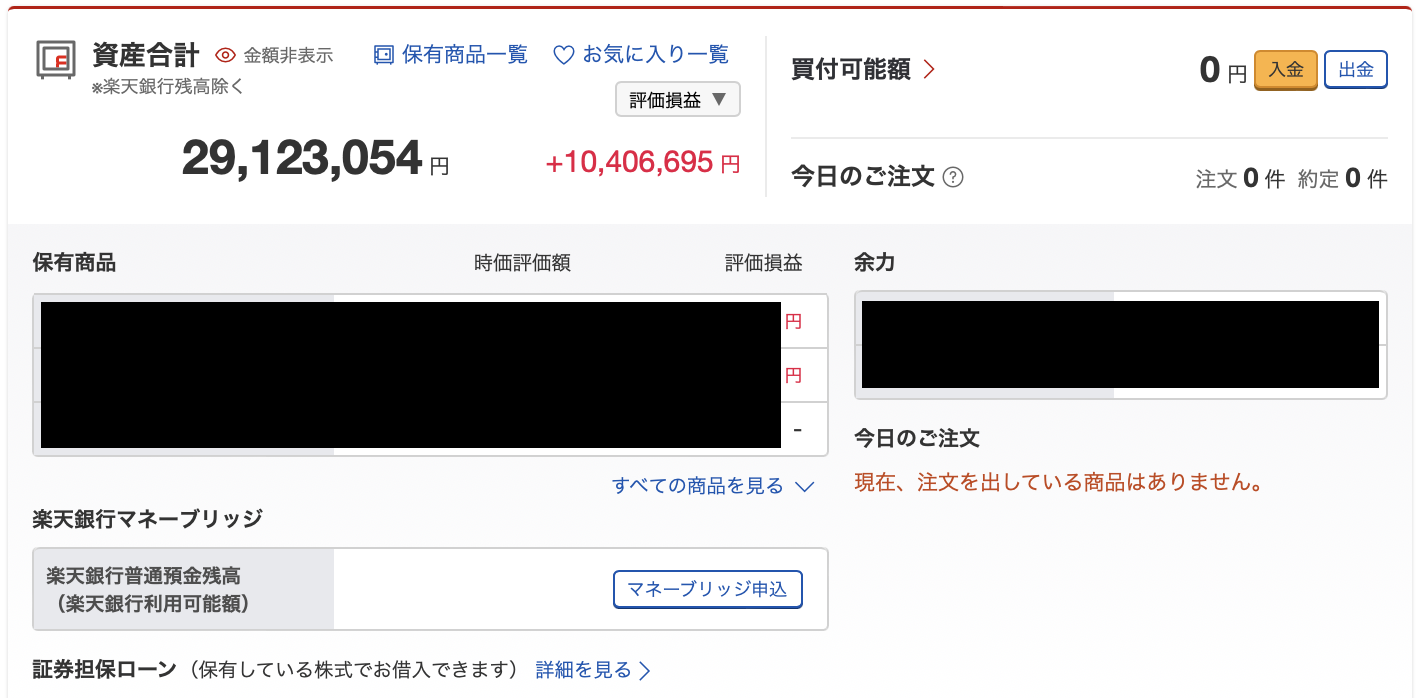Viewport: 1420px width, 698px height.
Task: Click the 時価評価額 column header
Action: pos(522,263)
